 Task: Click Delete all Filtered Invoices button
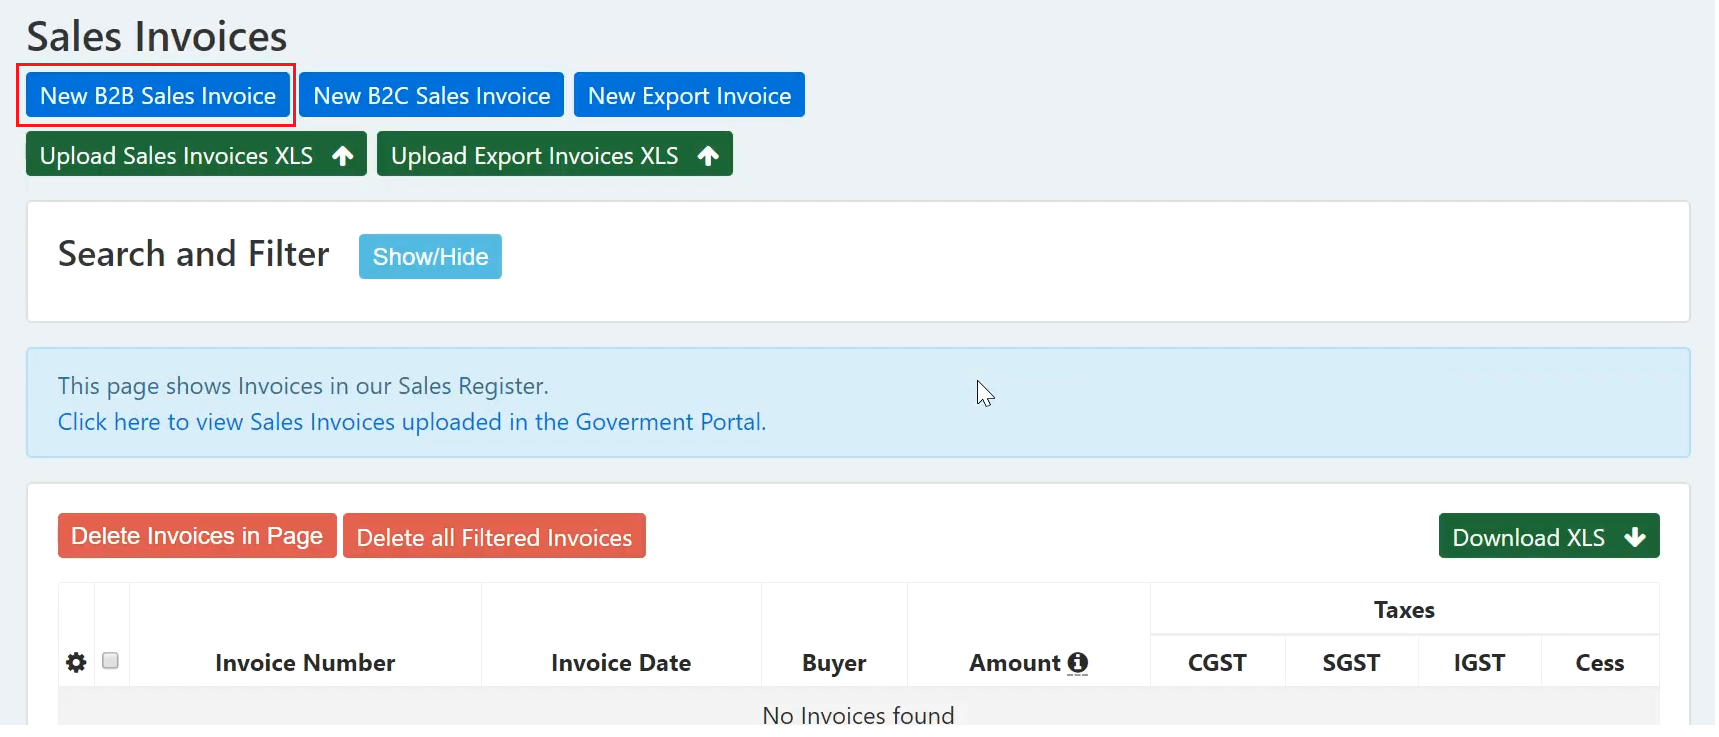tap(494, 536)
